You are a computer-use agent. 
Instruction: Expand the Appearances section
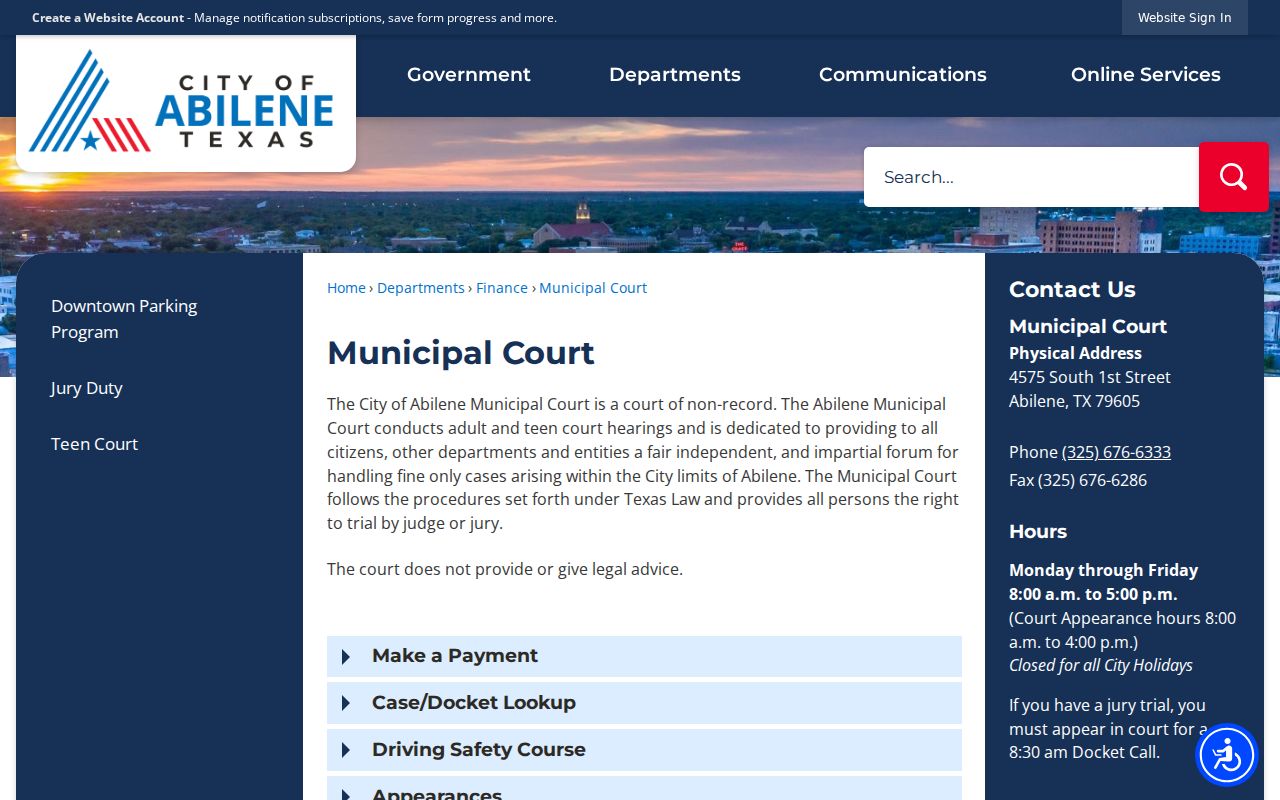coord(644,789)
